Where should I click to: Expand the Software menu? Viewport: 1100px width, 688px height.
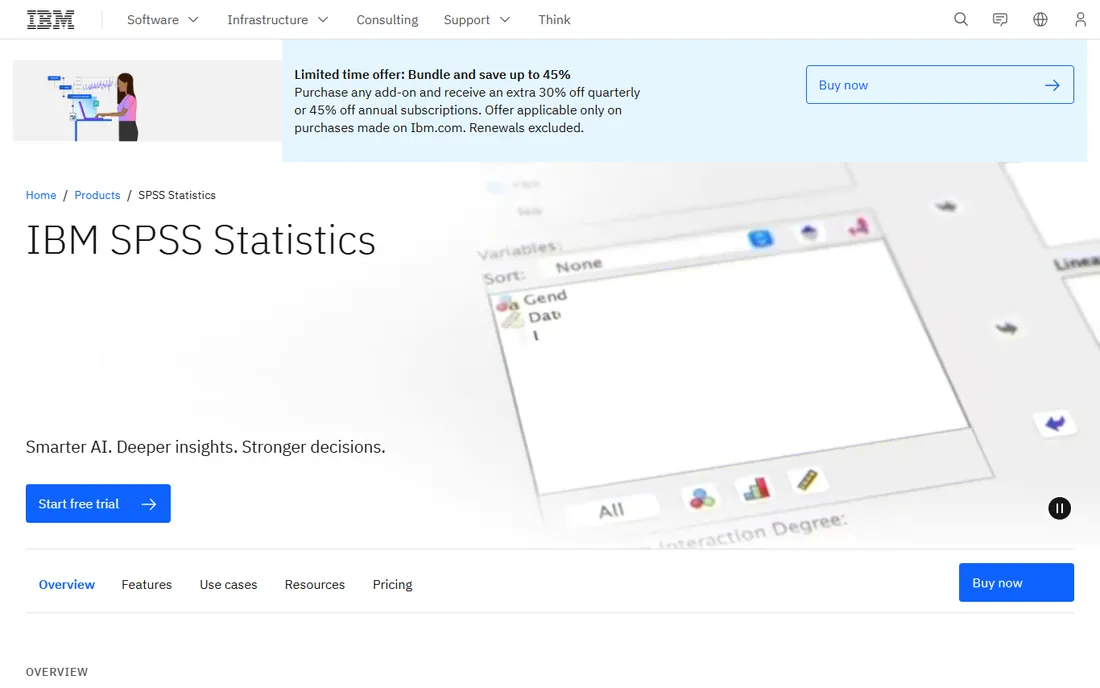pyautogui.click(x=163, y=20)
